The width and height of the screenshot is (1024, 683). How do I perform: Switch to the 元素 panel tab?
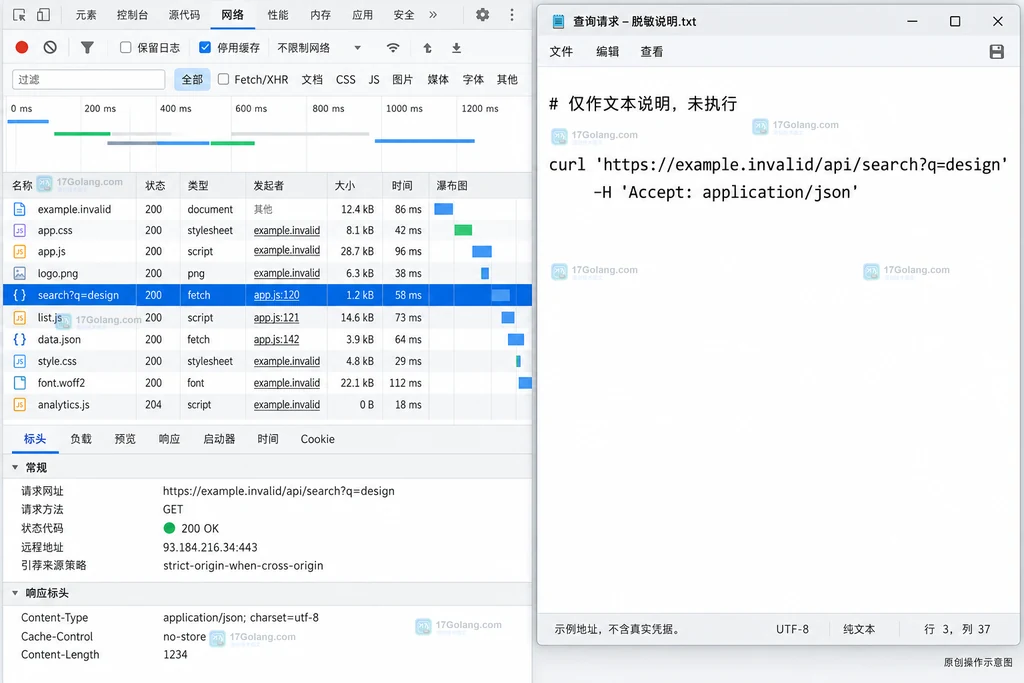[86, 14]
